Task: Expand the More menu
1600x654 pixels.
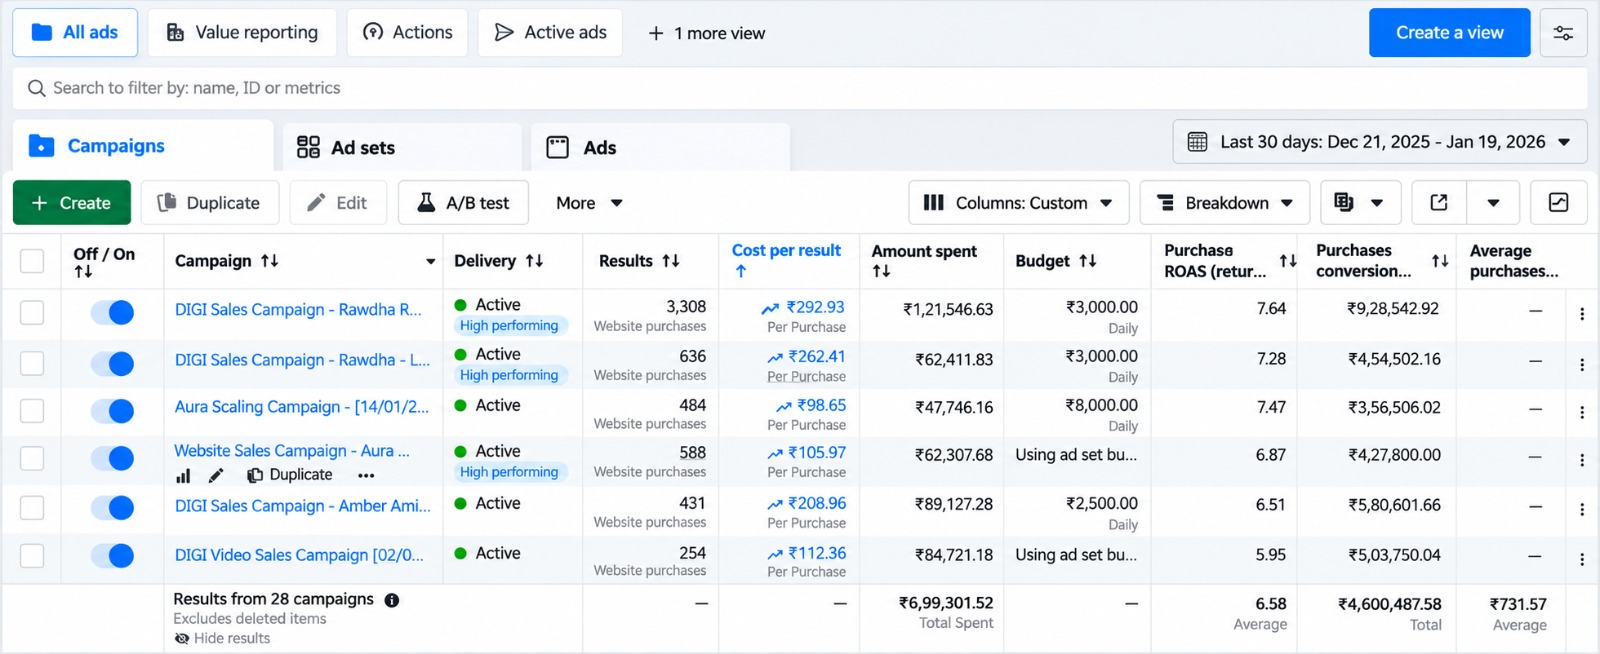Action: click(589, 203)
